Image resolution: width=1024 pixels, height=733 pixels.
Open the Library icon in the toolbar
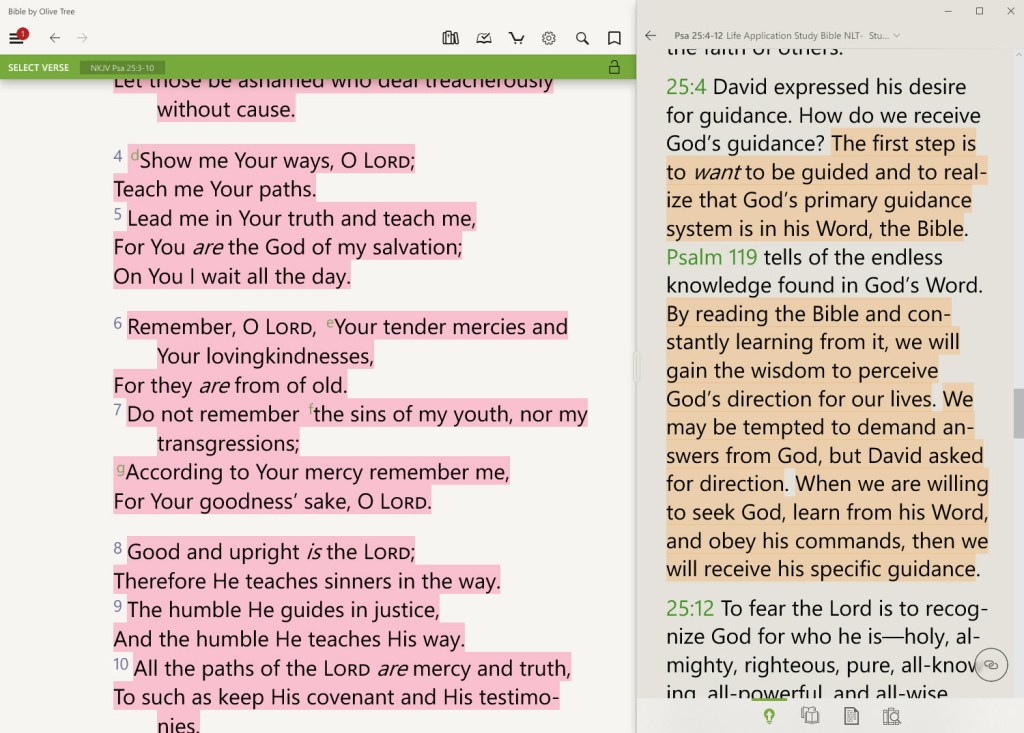click(450, 38)
